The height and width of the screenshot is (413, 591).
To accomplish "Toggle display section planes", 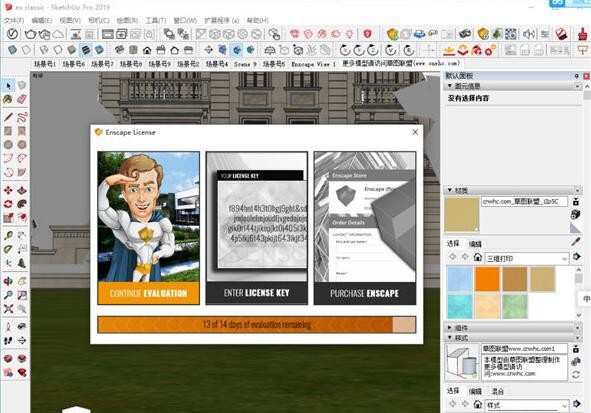I will (x=222, y=50).
